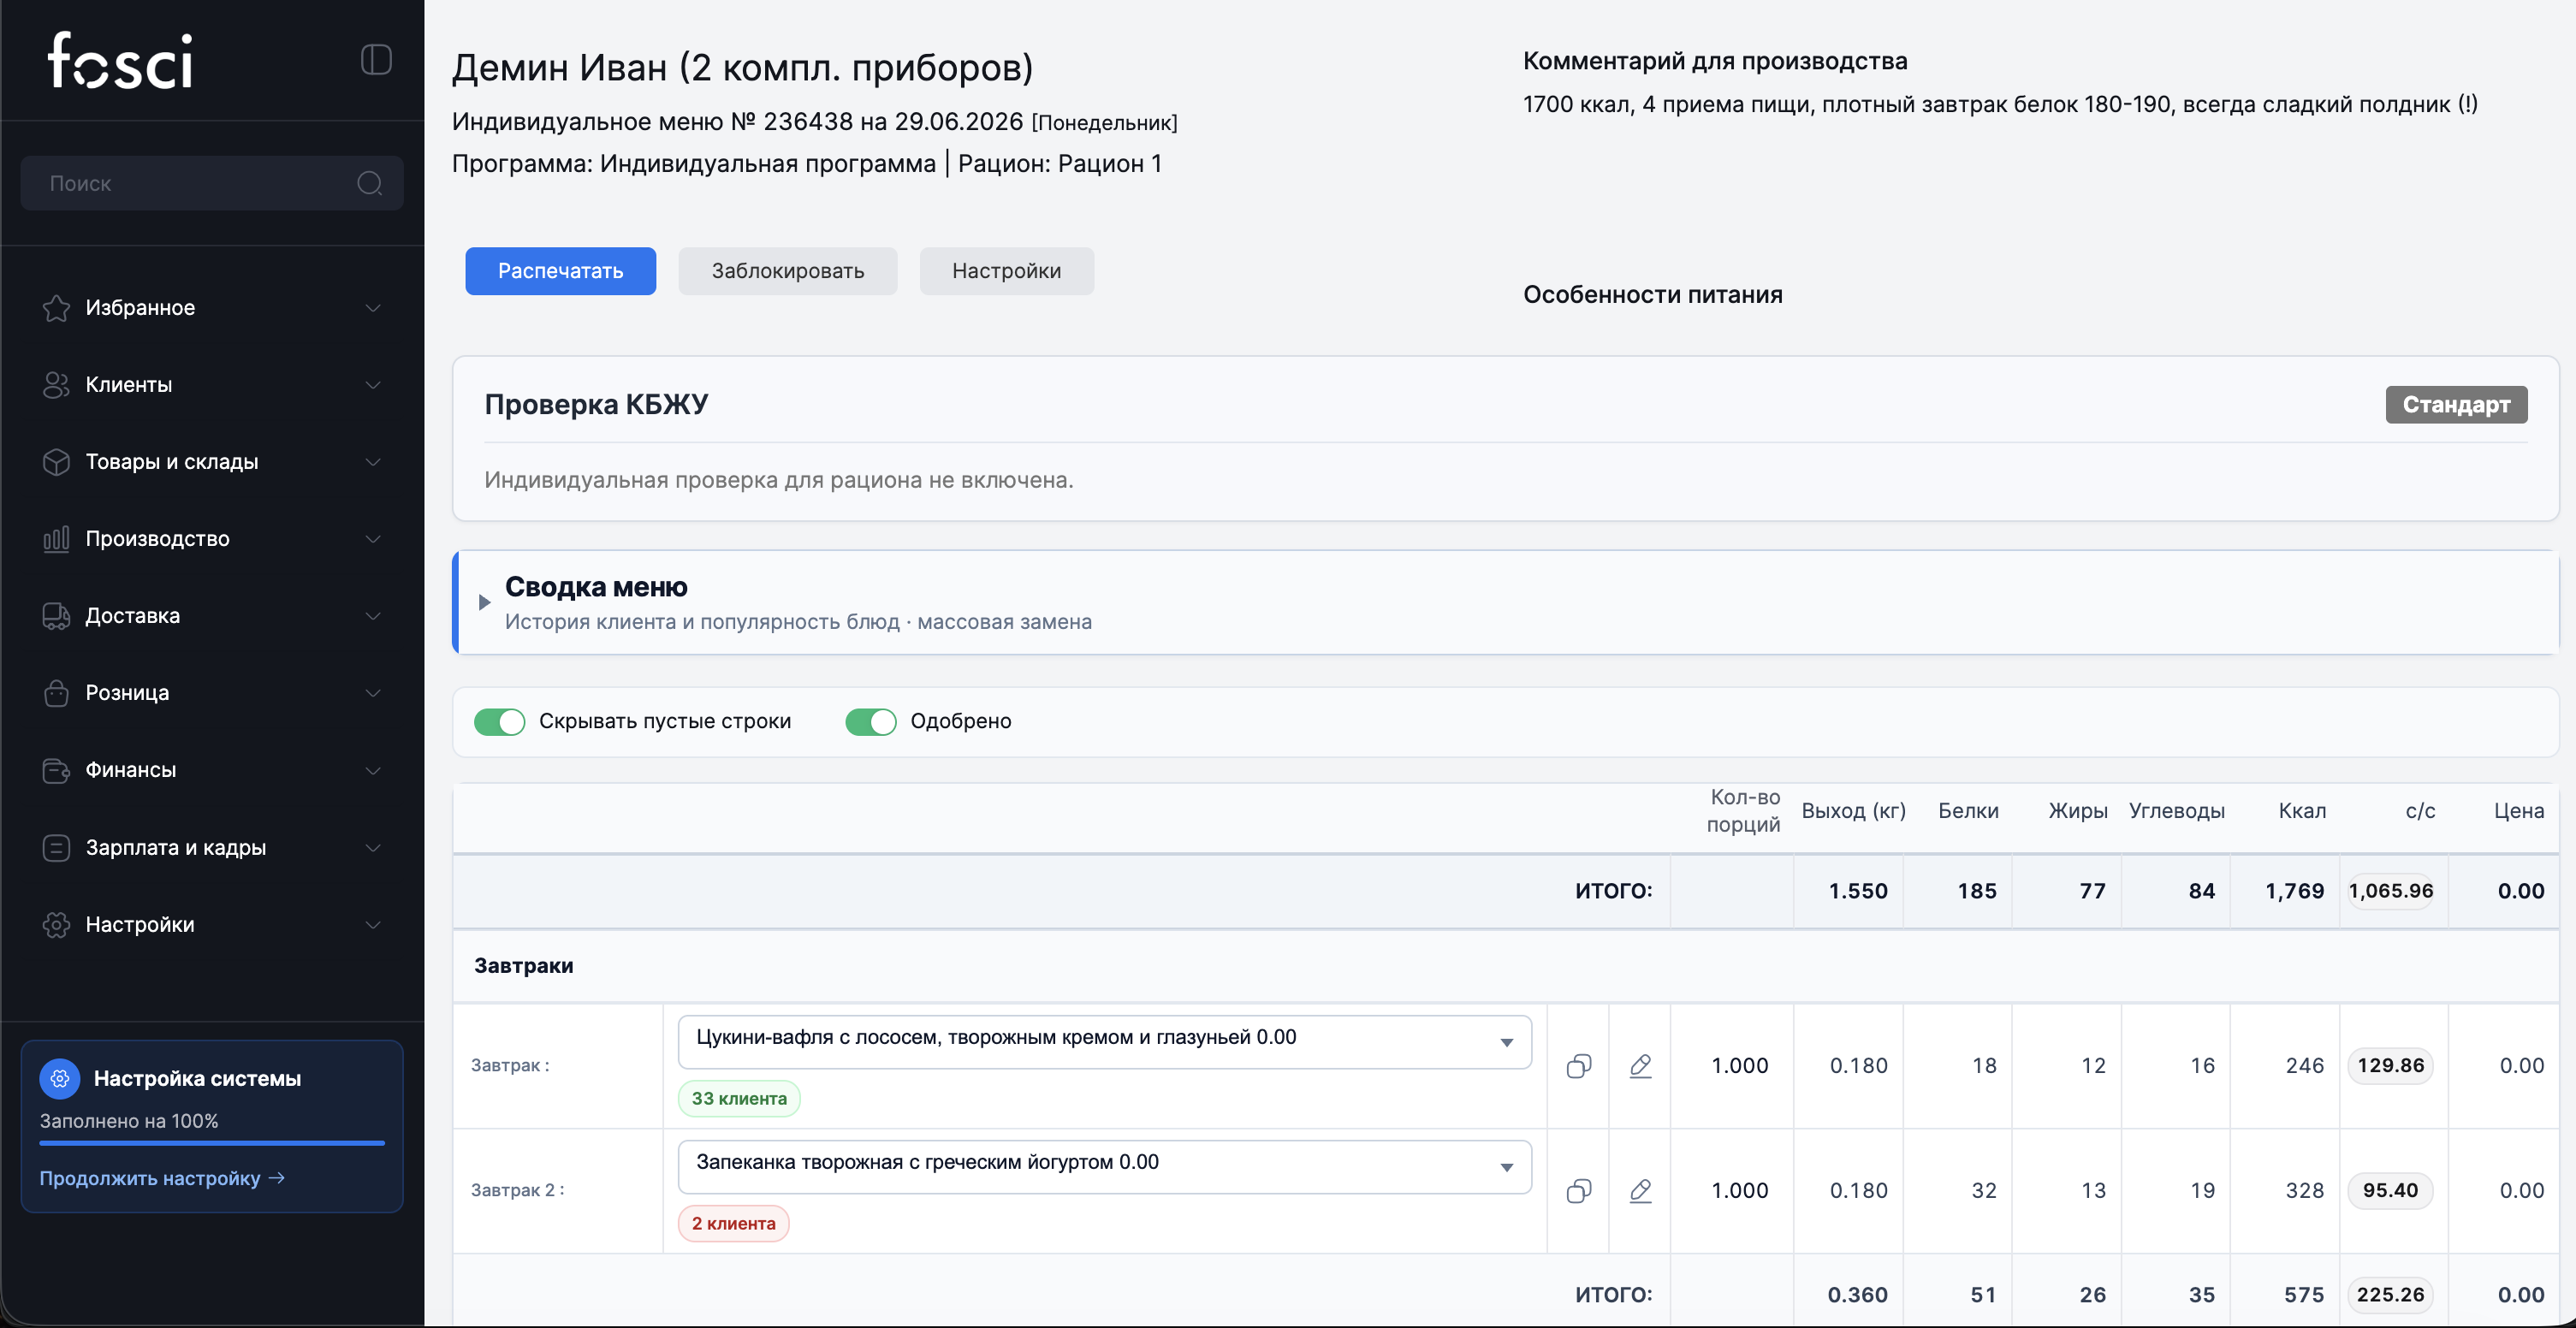Open Финансы menu item
The width and height of the screenshot is (2576, 1328).
coord(212,770)
